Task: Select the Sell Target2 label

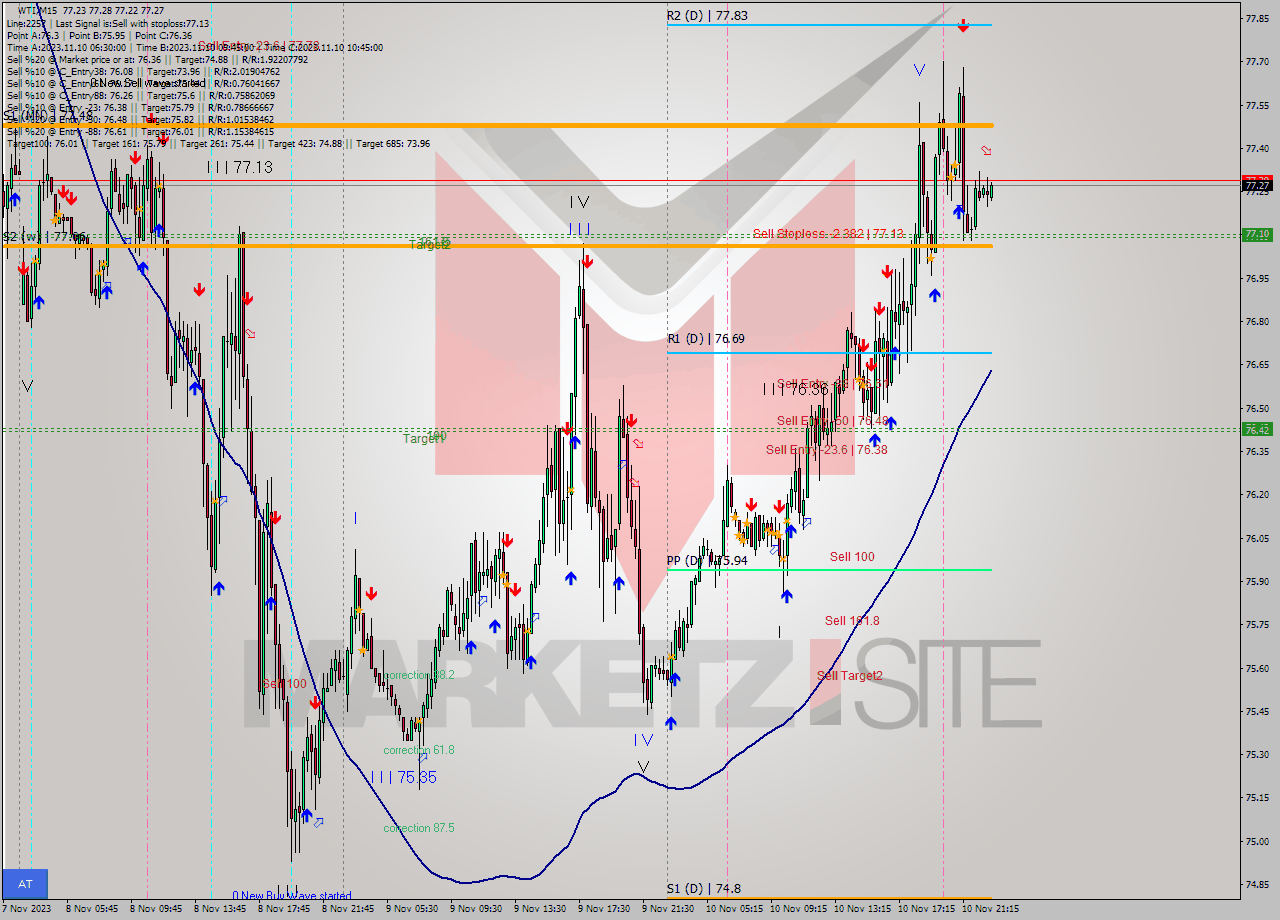Action: click(x=850, y=676)
